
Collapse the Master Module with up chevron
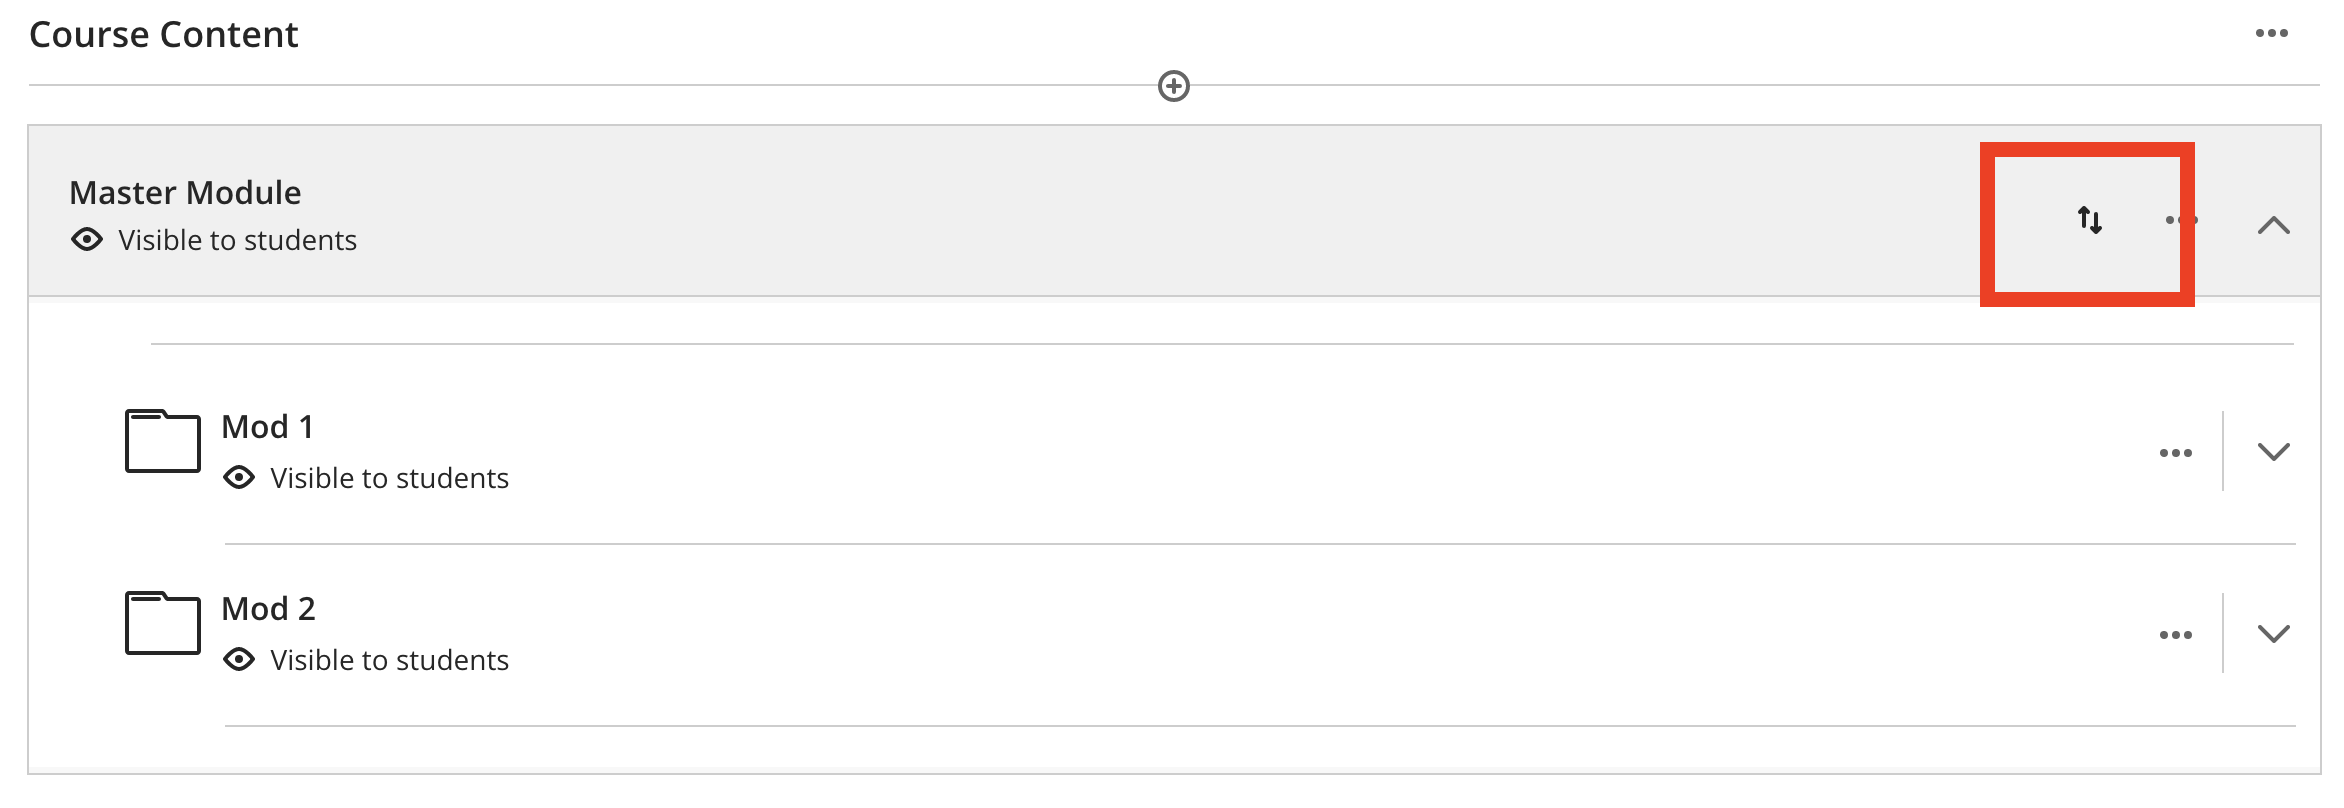pyautogui.click(x=2273, y=225)
